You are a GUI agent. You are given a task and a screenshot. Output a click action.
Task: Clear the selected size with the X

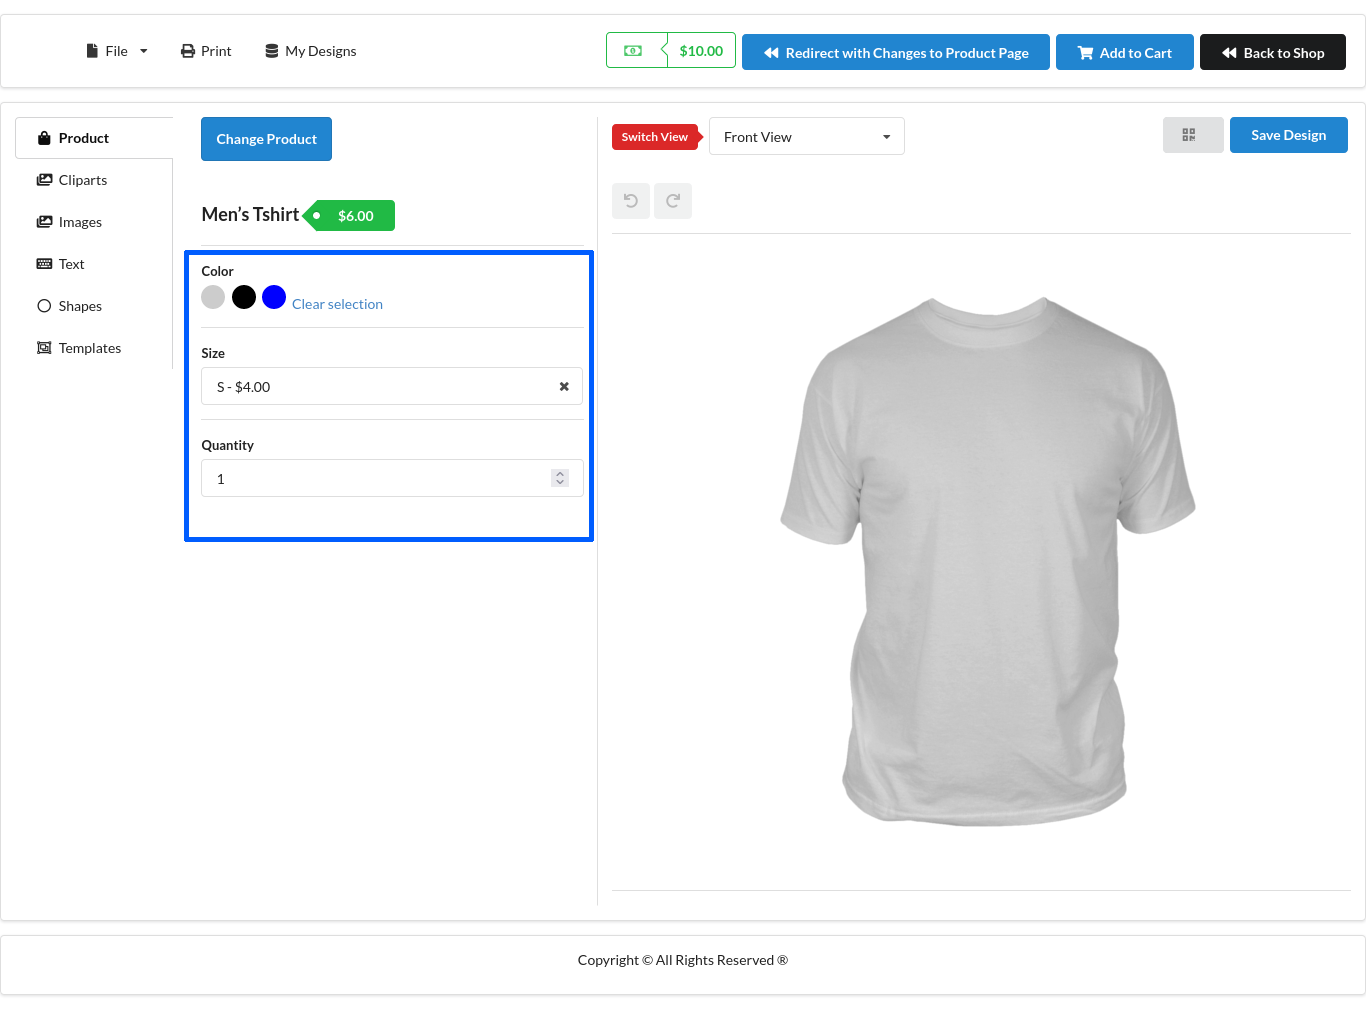pos(563,386)
